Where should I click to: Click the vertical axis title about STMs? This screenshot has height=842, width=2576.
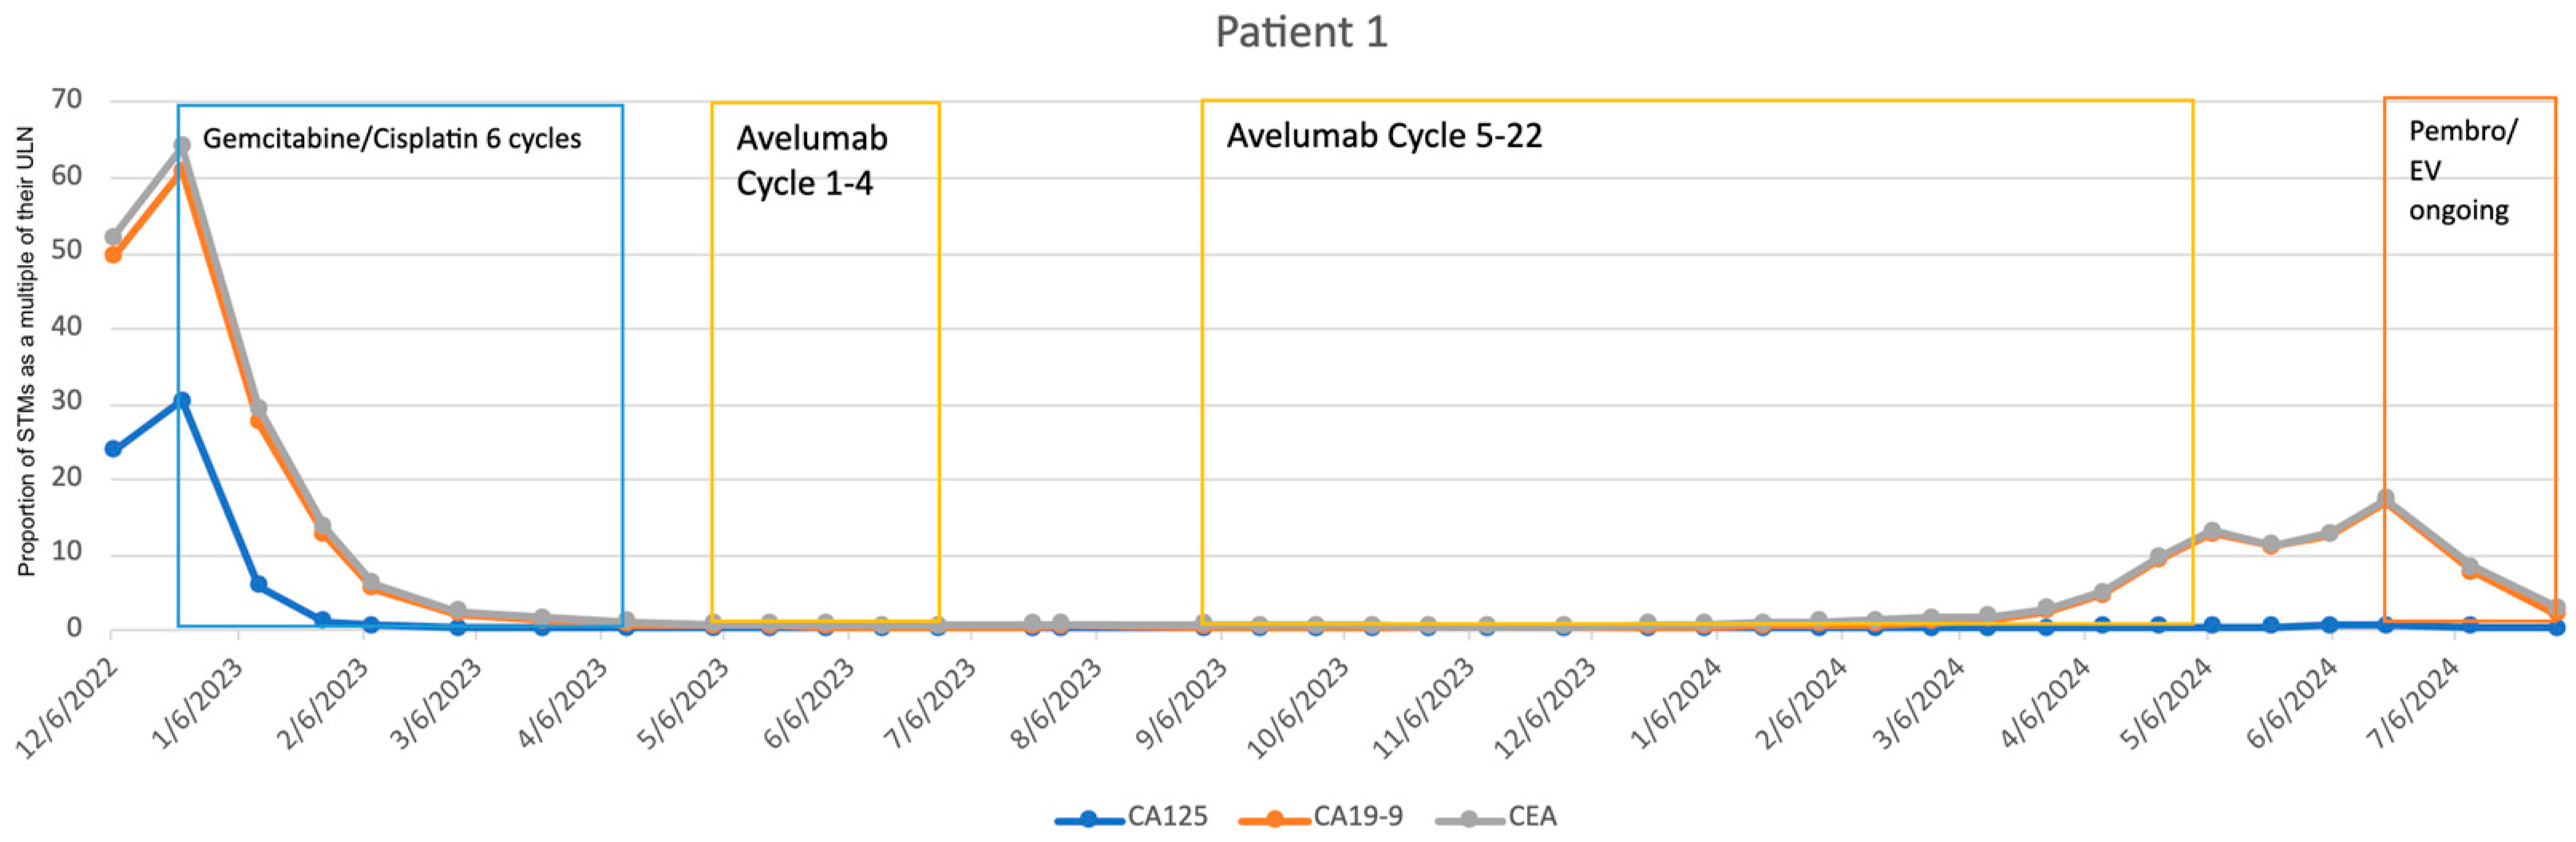26,350
